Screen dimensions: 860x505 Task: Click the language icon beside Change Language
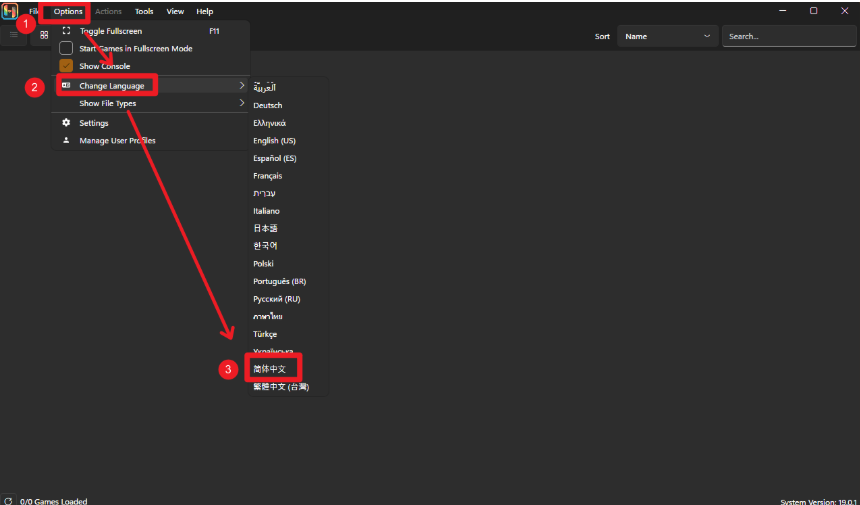(66, 86)
